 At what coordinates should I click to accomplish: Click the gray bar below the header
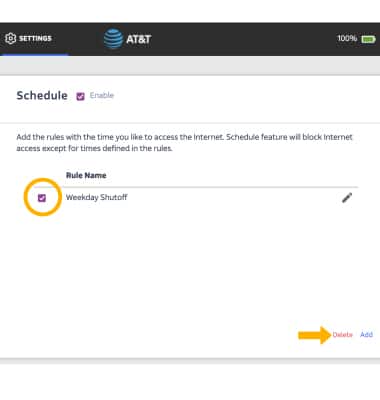click(190, 66)
